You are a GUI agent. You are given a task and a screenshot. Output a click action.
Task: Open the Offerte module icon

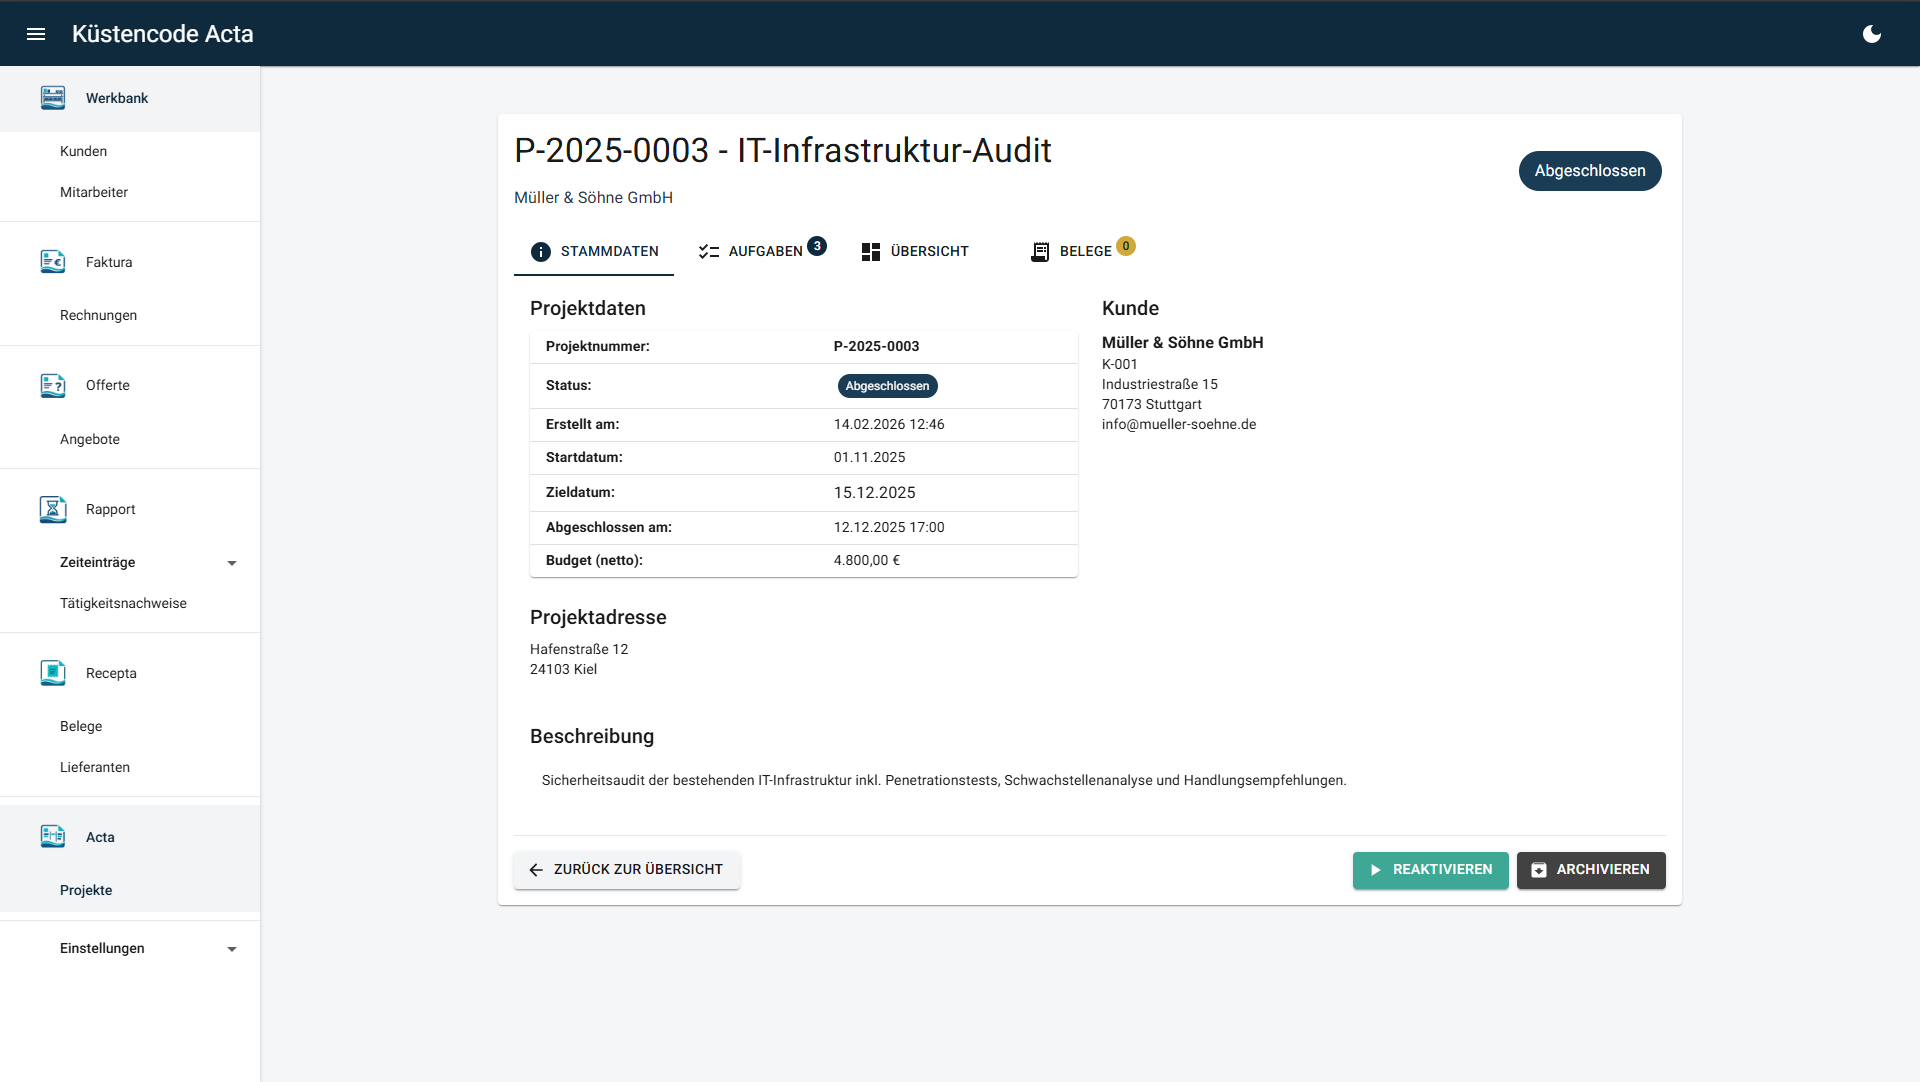coord(52,385)
